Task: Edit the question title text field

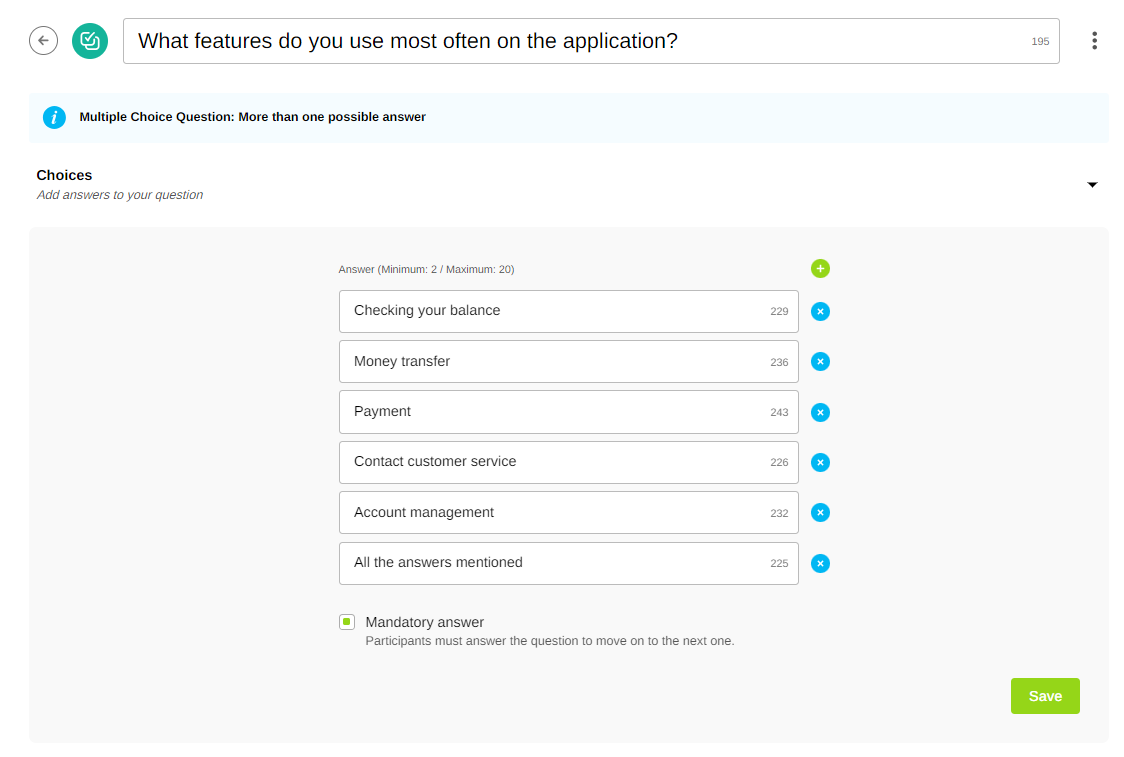Action: click(x=580, y=41)
